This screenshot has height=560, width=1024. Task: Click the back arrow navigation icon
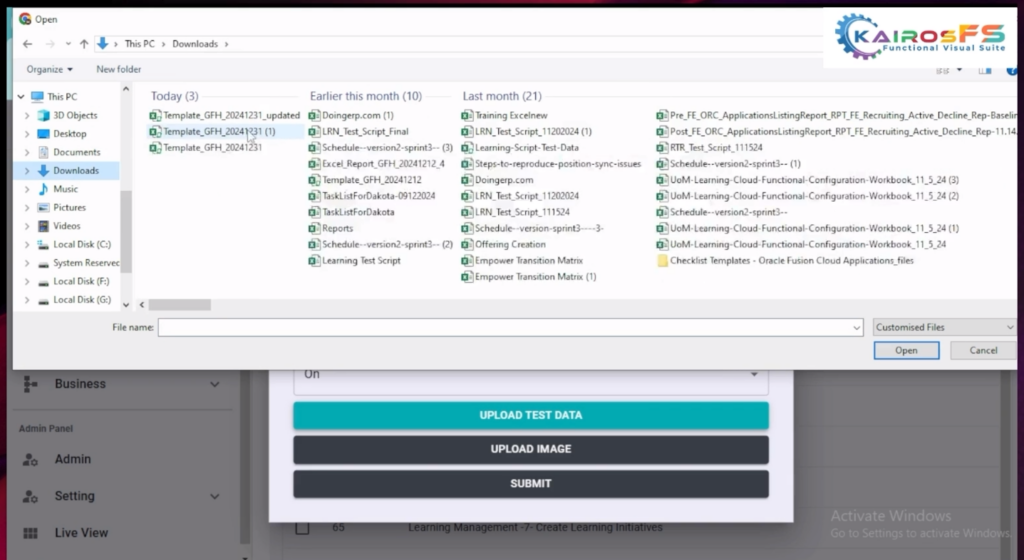[26, 44]
